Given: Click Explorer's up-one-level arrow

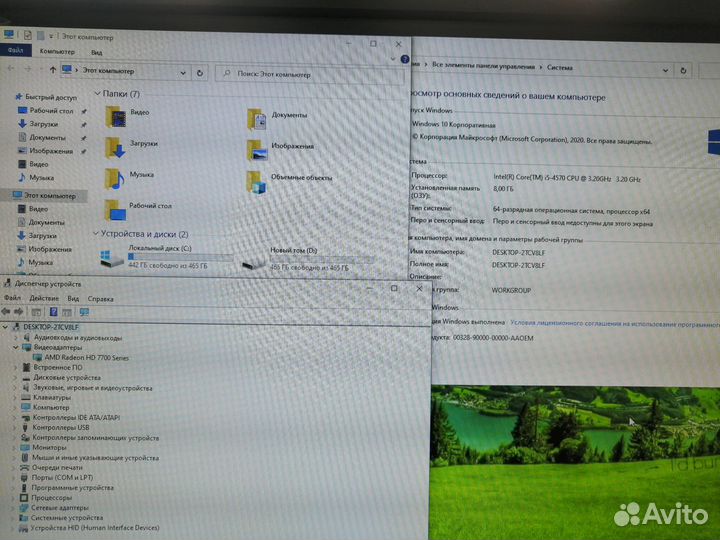Looking at the screenshot, I should 52,70.
